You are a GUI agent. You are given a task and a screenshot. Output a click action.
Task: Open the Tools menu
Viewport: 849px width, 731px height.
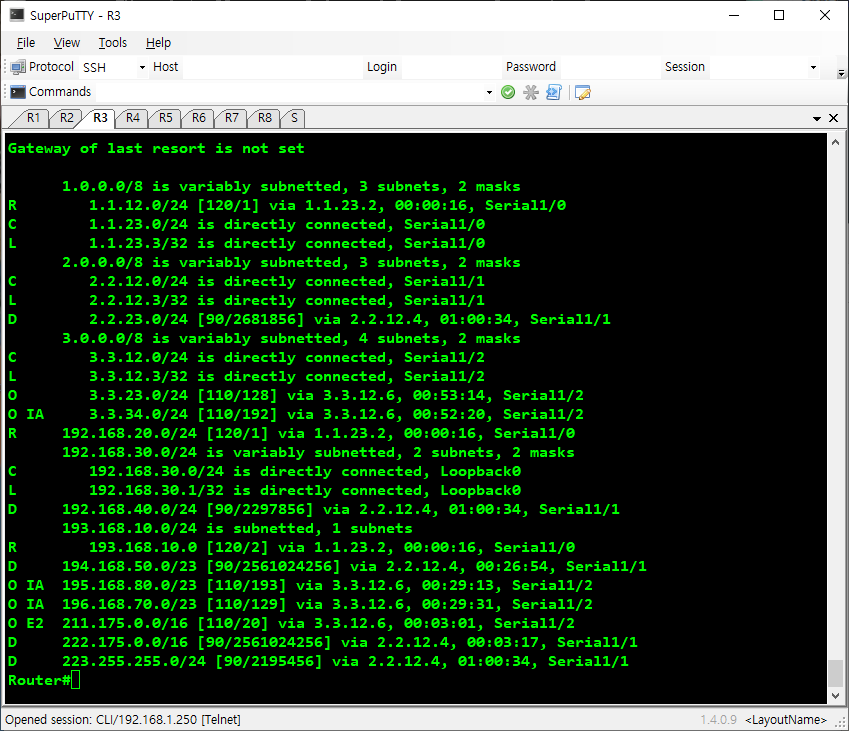(113, 43)
